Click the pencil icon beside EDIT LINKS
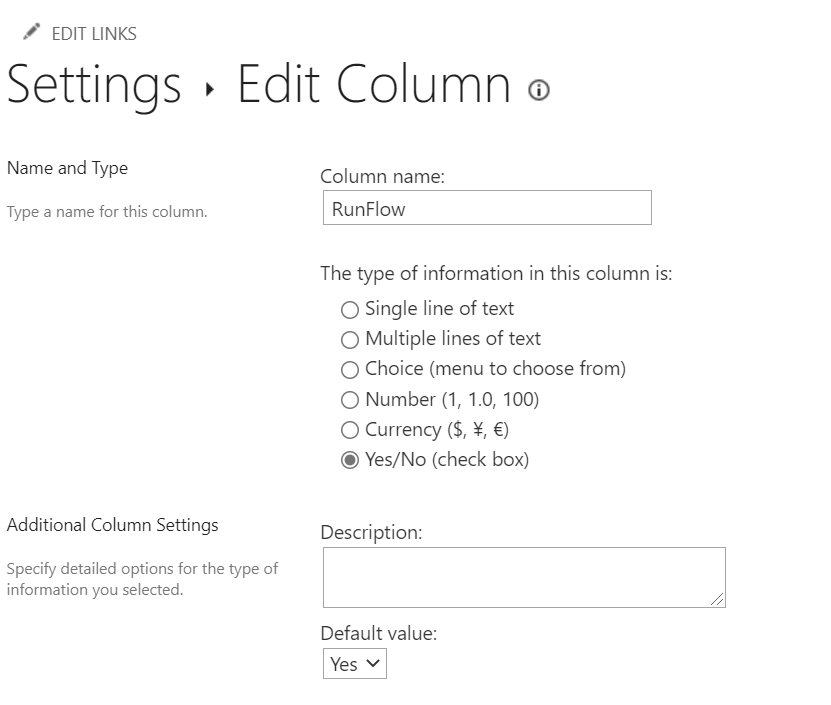Viewport: 831px width, 705px height. (30, 33)
